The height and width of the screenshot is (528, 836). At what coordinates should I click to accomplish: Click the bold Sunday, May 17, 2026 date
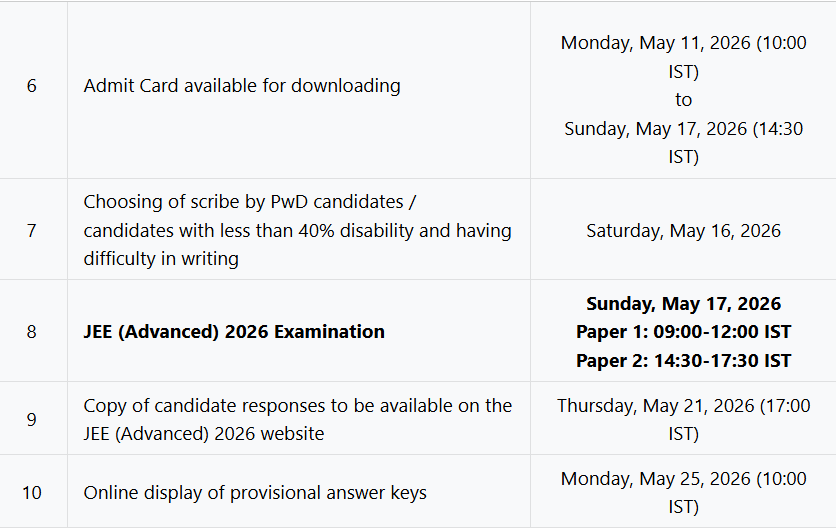click(x=683, y=304)
